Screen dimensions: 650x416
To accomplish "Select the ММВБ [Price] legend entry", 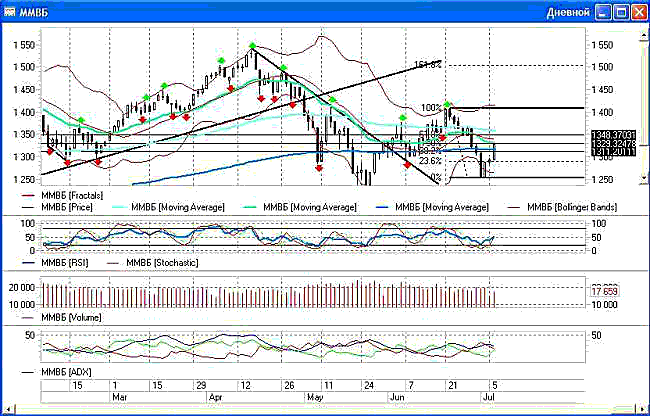I will [x=57, y=207].
